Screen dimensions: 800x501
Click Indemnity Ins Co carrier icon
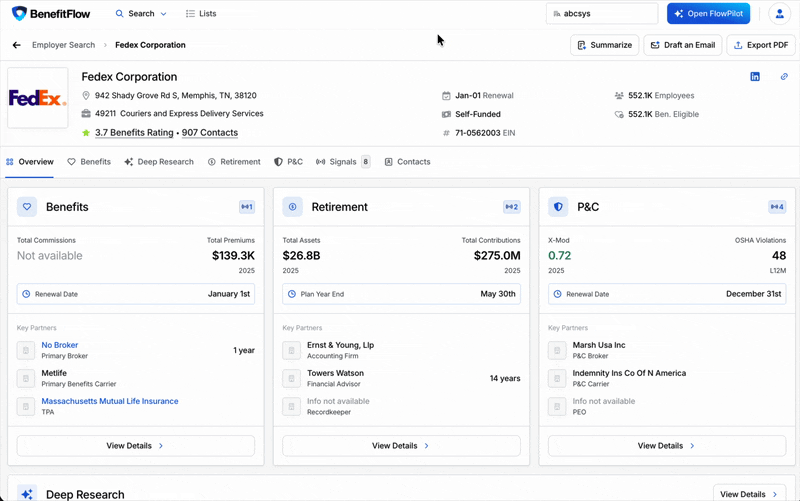[x=557, y=379]
